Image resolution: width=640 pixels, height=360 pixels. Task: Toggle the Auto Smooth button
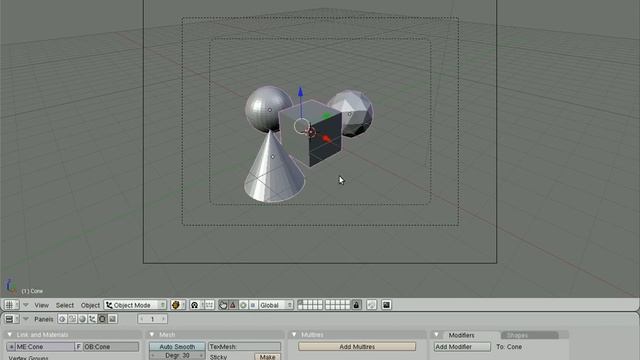[x=177, y=347]
